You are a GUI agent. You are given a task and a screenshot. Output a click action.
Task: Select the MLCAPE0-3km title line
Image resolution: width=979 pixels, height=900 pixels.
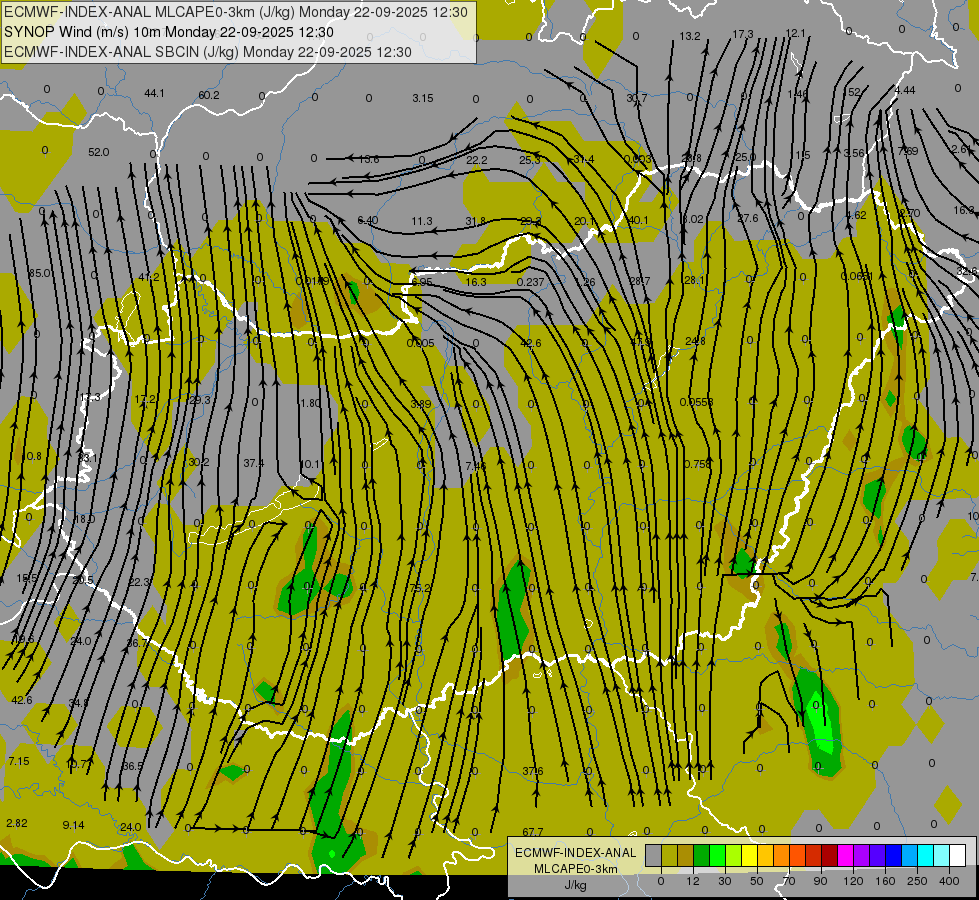(x=235, y=11)
